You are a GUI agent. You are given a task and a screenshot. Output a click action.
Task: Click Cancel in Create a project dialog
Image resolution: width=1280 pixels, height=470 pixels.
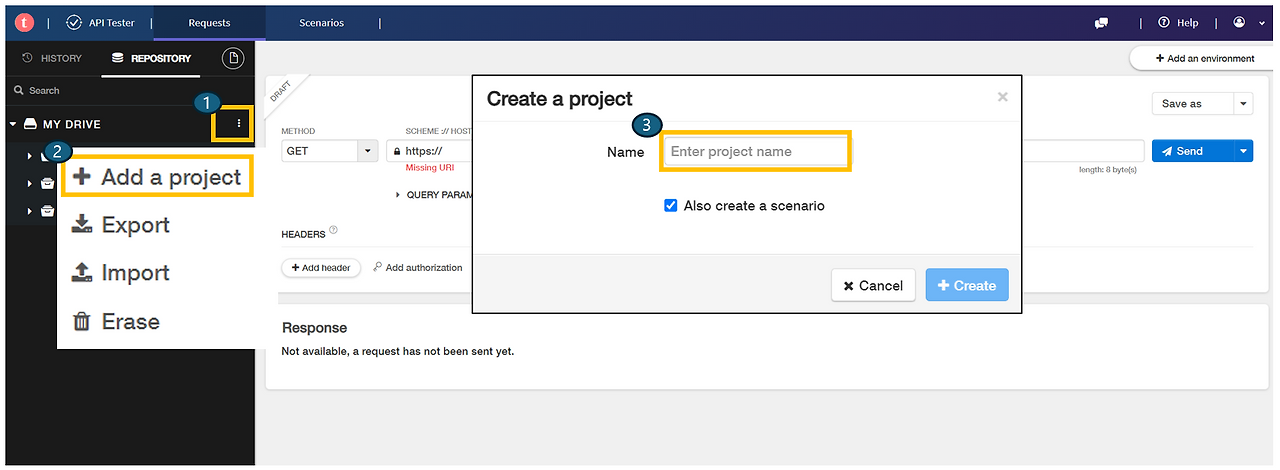(x=873, y=285)
